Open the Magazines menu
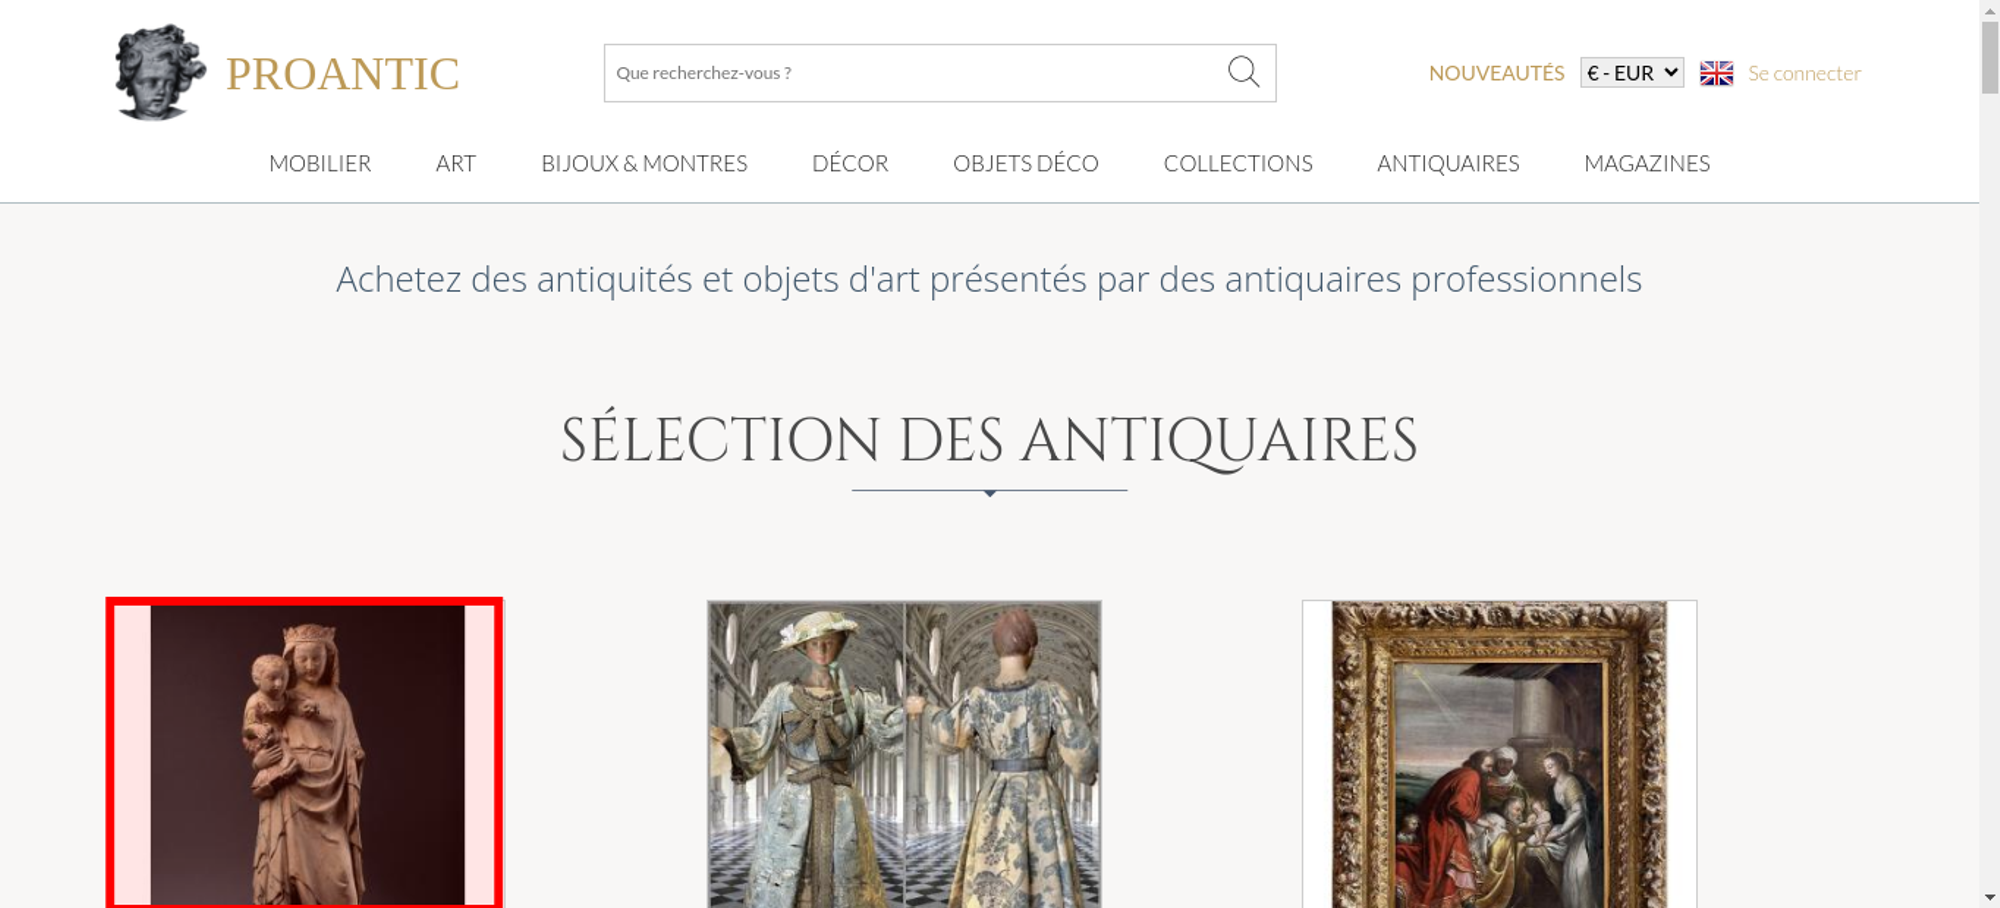The image size is (2000, 908). 1646,163
